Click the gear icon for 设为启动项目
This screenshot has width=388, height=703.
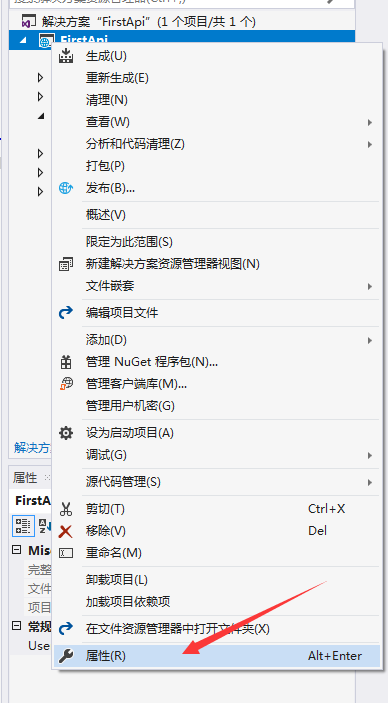point(66,433)
